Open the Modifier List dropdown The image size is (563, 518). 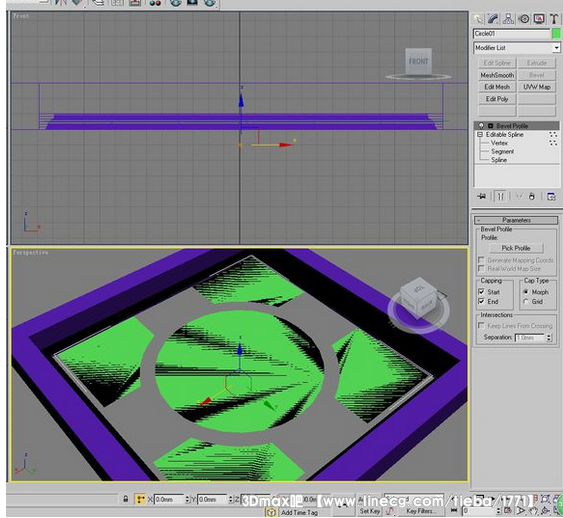pyautogui.click(x=516, y=48)
